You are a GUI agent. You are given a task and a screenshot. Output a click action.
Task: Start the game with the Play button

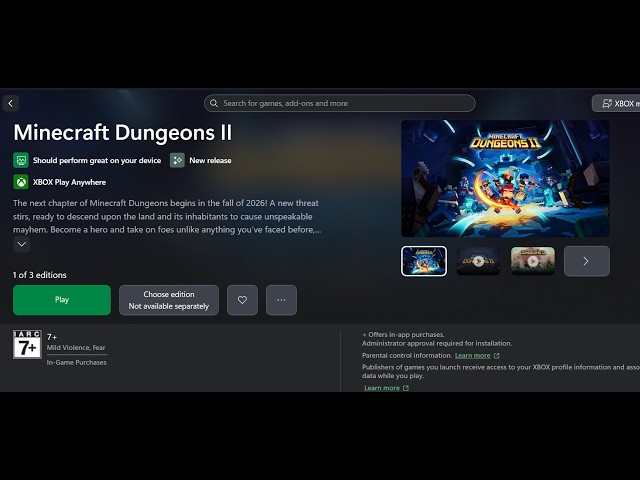tap(62, 300)
